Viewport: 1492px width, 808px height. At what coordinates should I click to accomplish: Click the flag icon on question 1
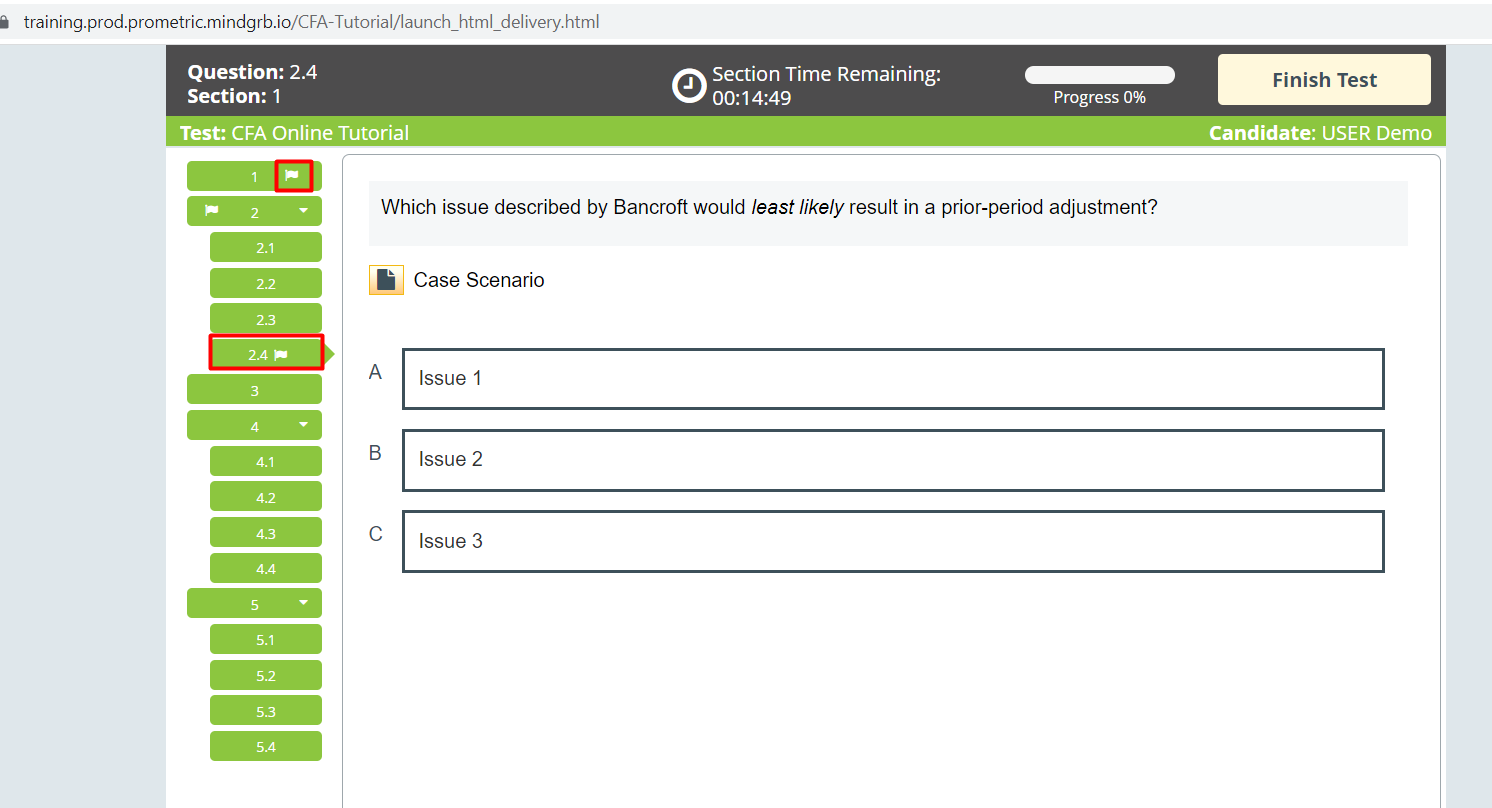coord(292,176)
